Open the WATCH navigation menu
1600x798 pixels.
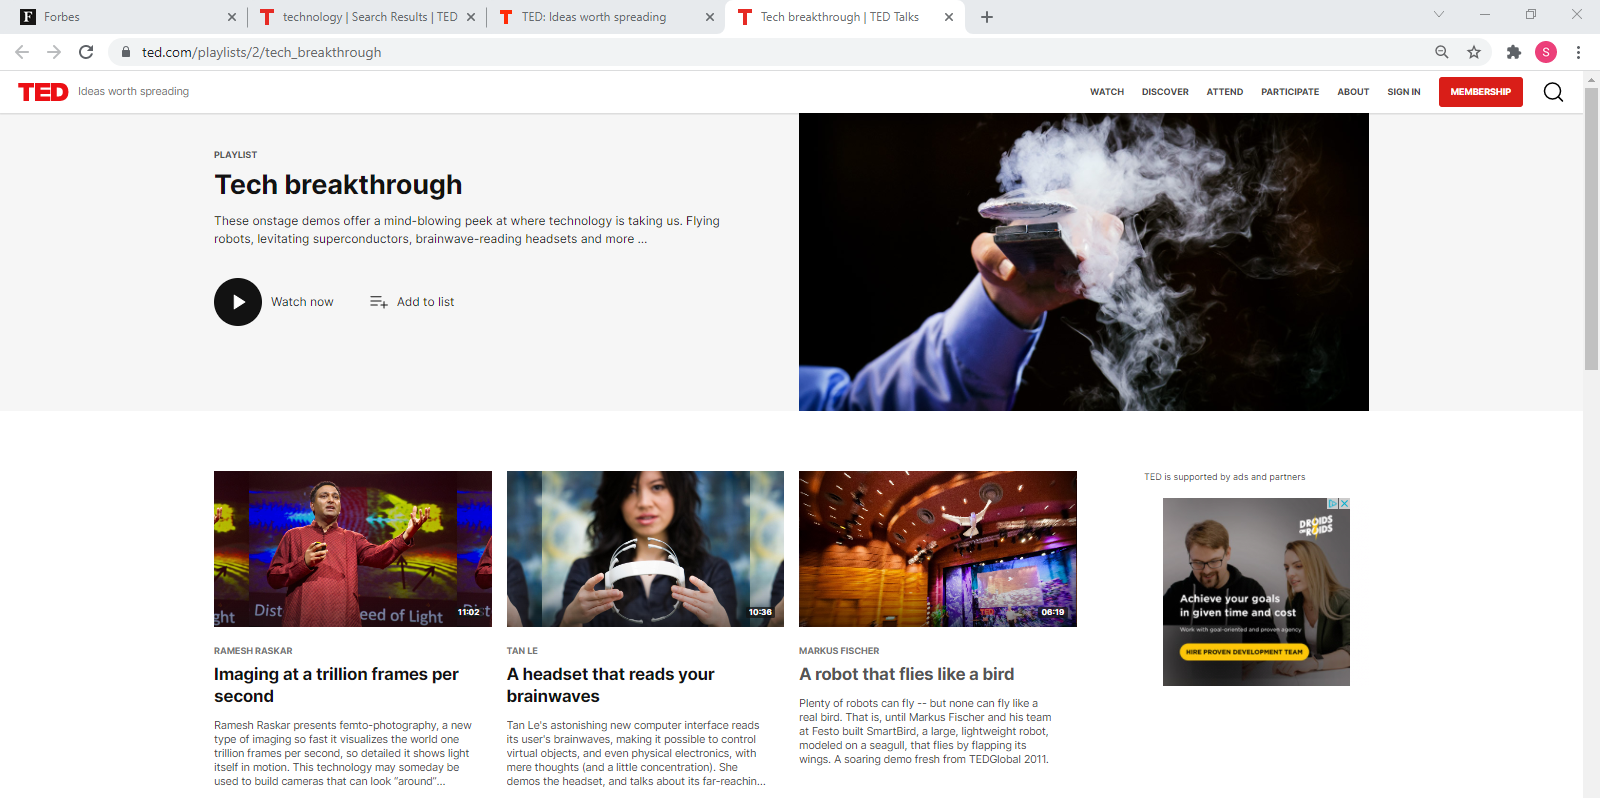pos(1107,92)
